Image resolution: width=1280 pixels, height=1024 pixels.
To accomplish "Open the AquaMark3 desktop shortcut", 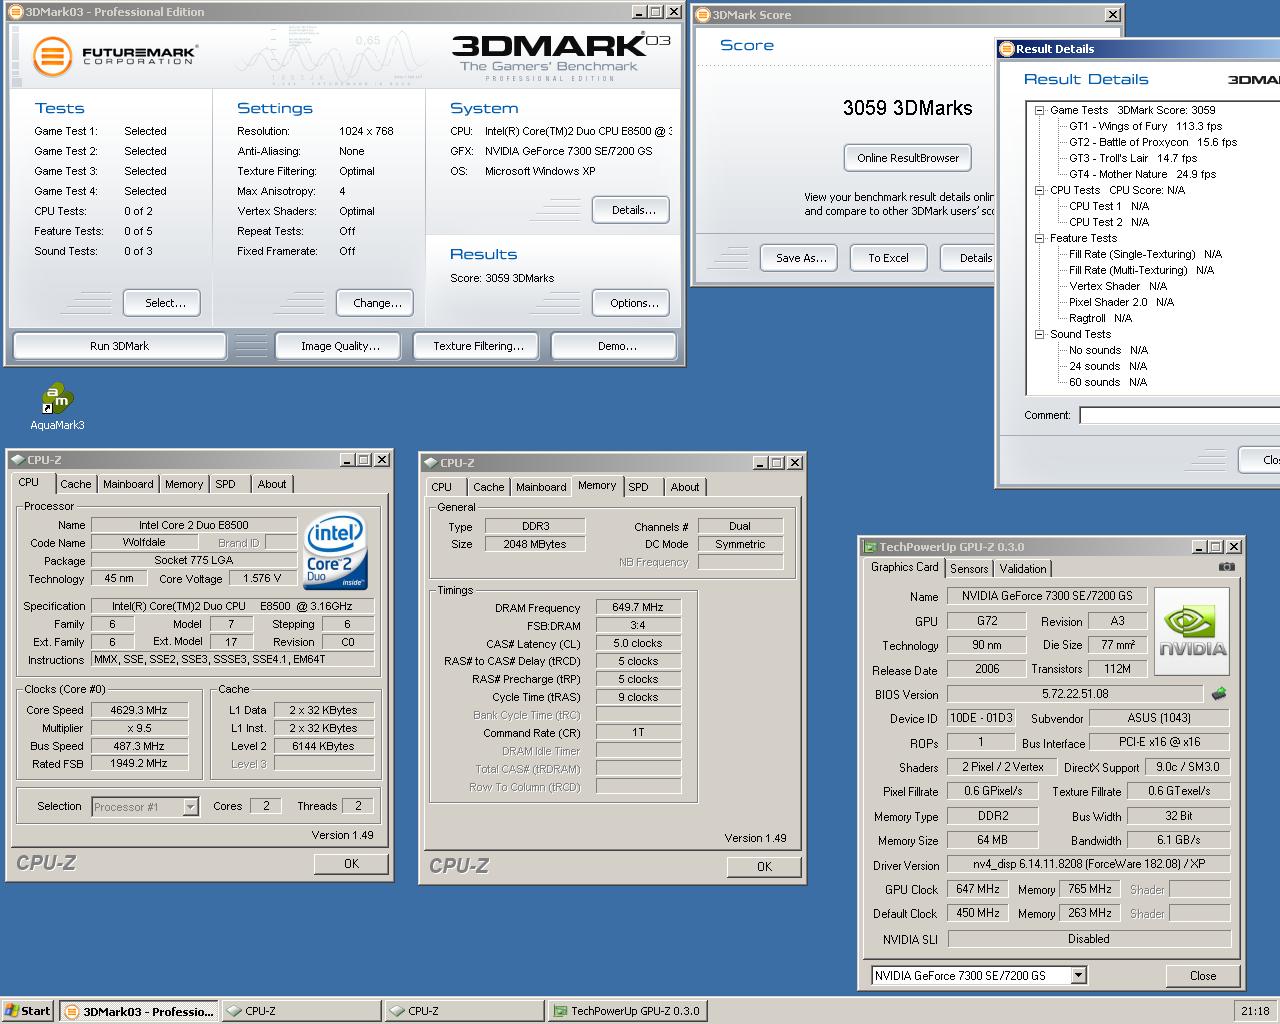I will [57, 406].
